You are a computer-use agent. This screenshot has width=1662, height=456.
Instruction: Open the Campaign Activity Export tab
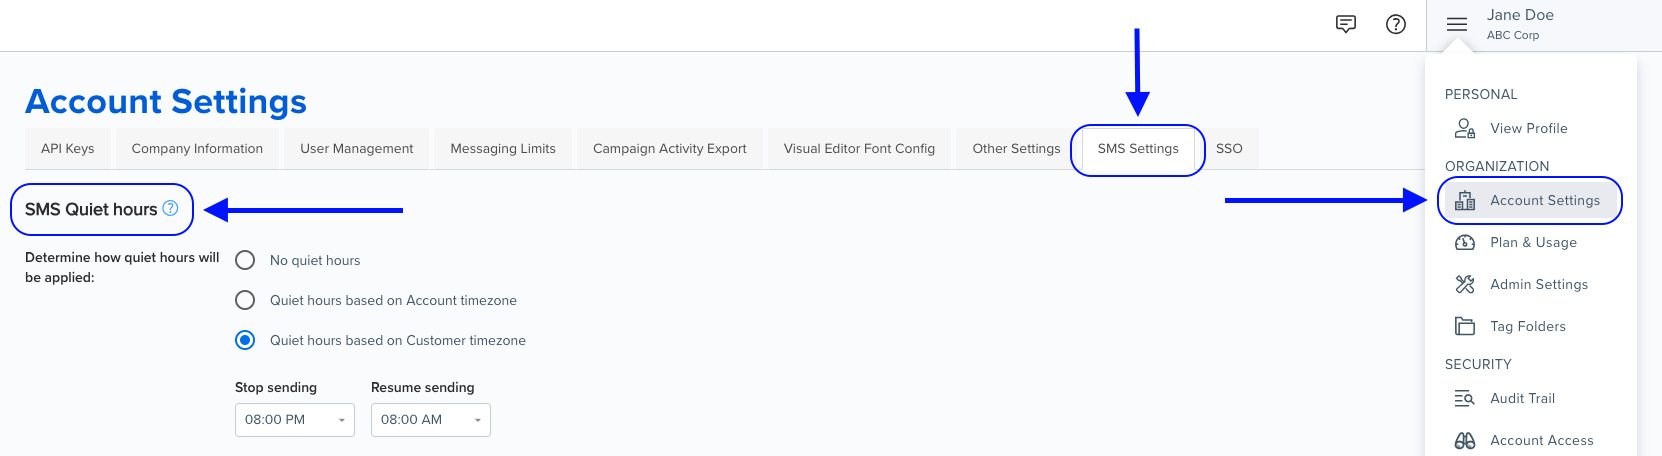click(670, 148)
